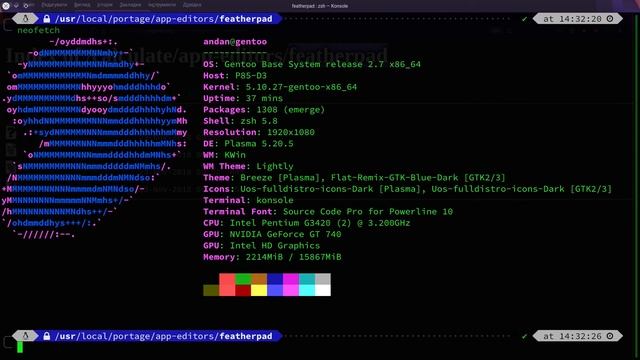Click the bright cyan swatch in the palette
Image resolution: width=640 pixels, height=360 pixels.
[x=307, y=290]
